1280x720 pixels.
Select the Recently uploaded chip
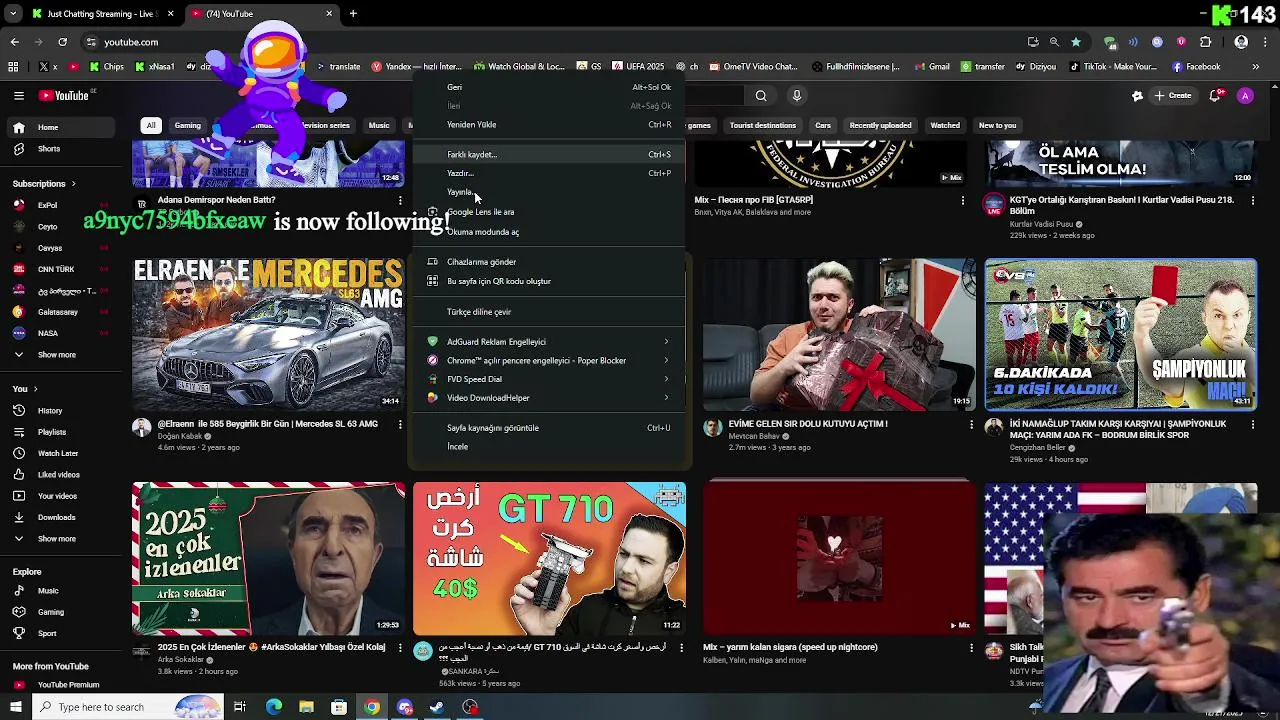880,126
